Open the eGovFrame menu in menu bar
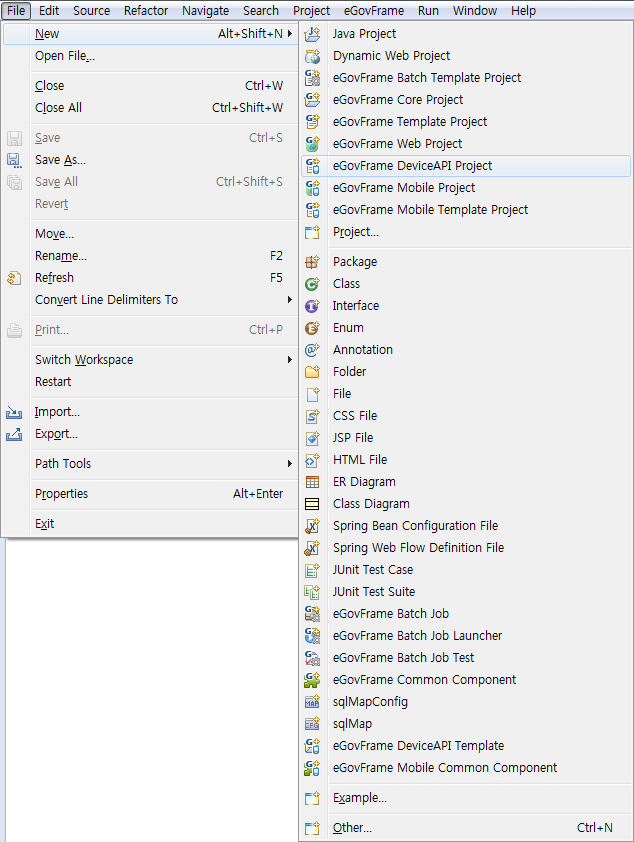 374,11
